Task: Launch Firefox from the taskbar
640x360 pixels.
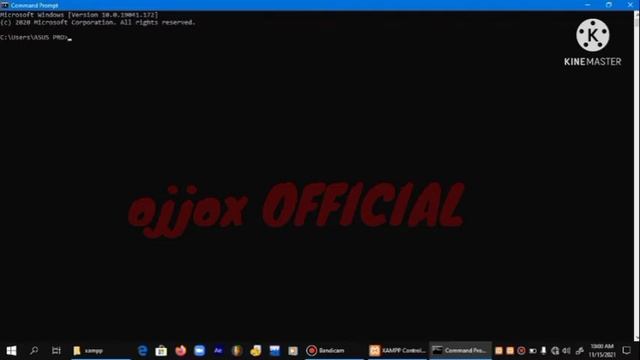Action: tap(180, 350)
